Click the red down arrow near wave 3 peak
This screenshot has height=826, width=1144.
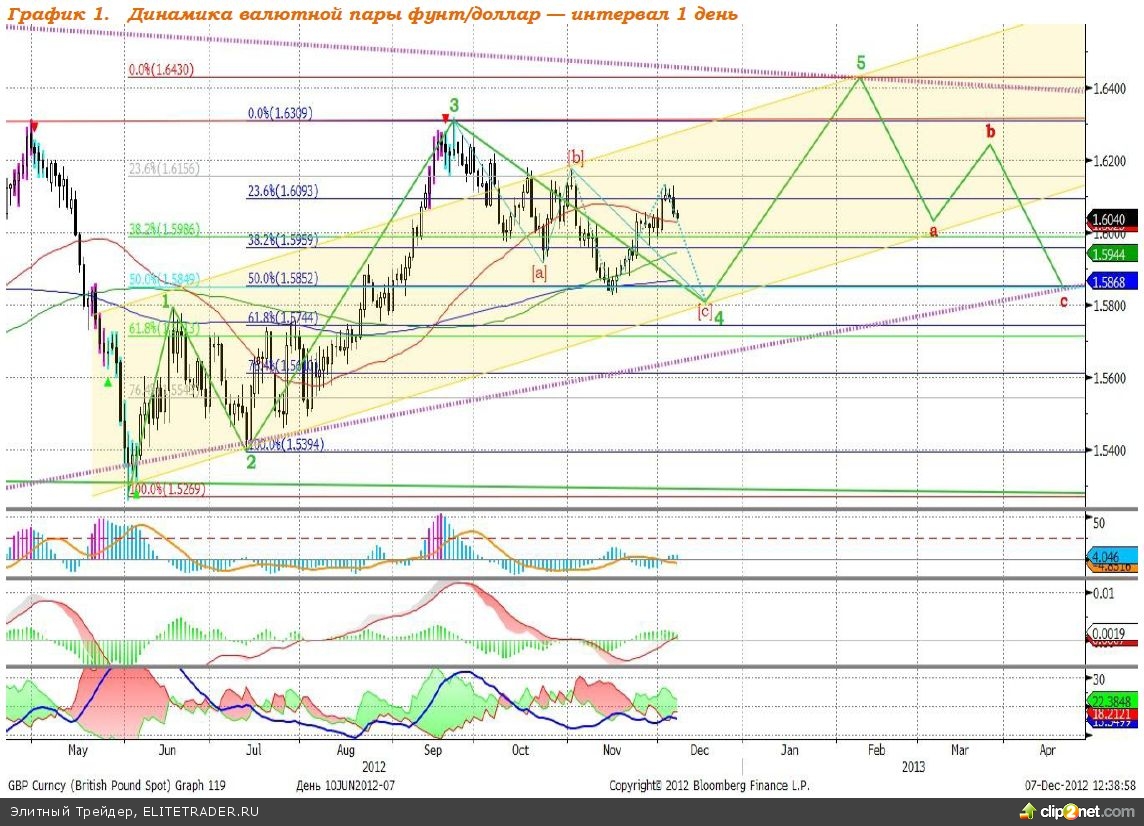tap(445, 118)
